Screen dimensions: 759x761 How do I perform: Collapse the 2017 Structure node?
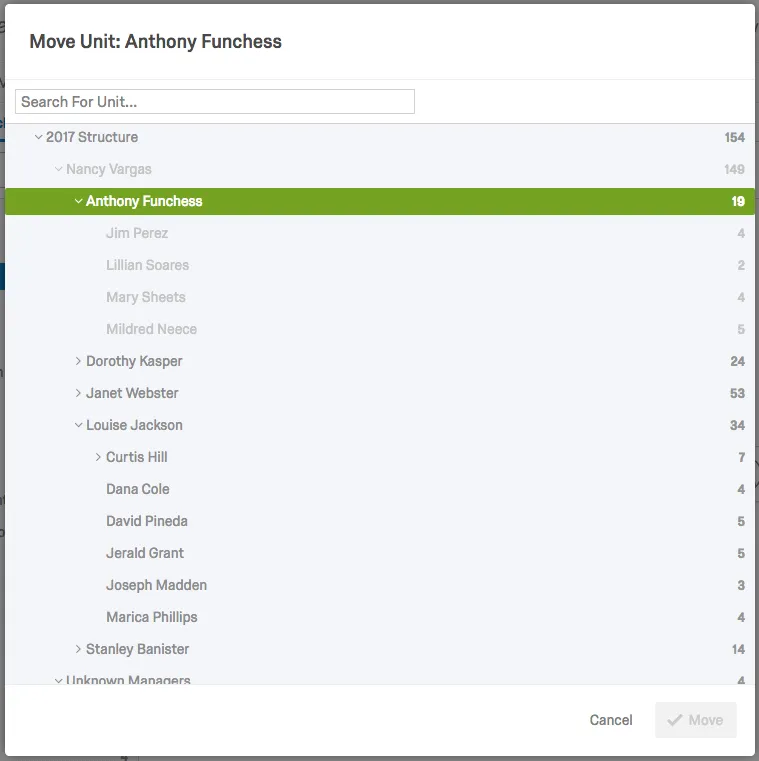tap(39, 137)
